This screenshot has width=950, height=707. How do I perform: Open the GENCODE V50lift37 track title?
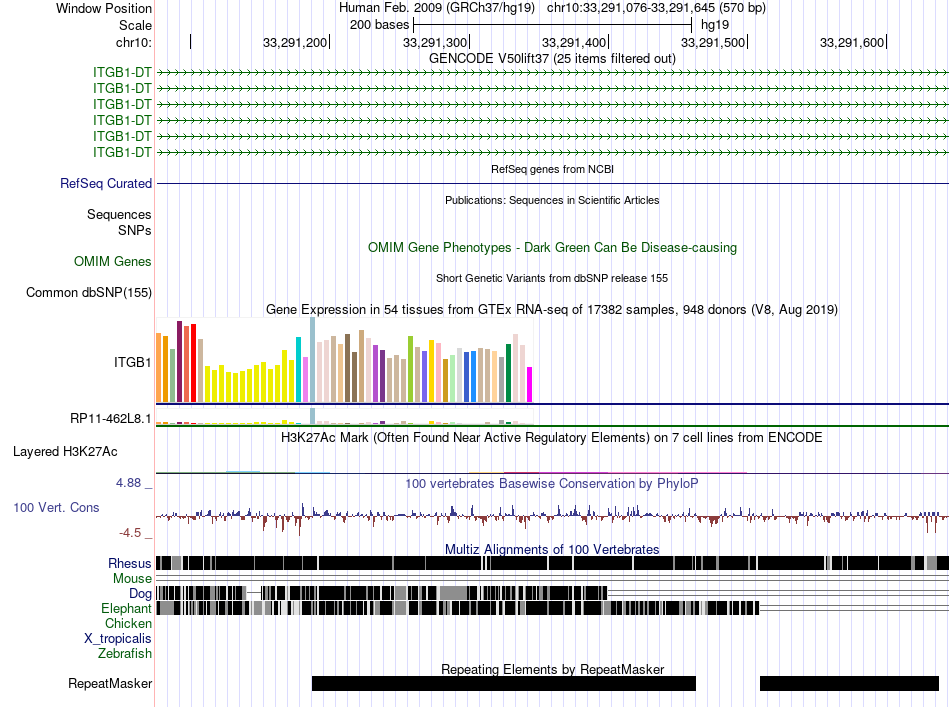[x=552, y=58]
